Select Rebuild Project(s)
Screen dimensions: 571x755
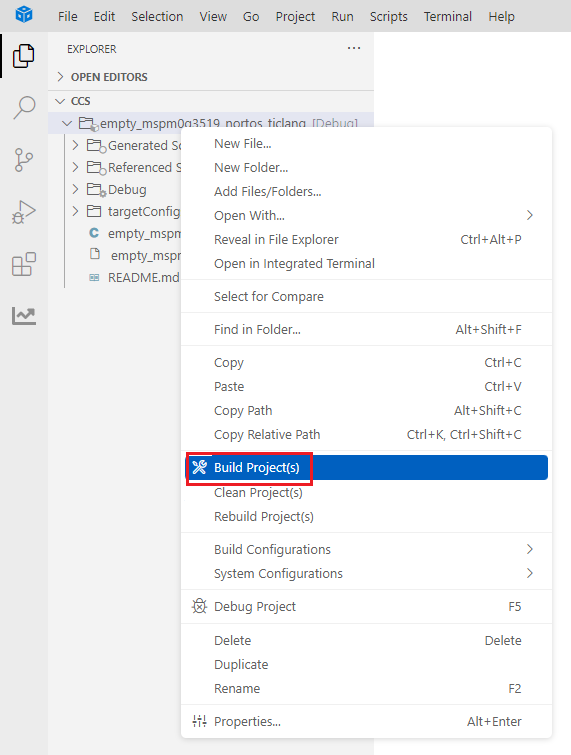366,517
